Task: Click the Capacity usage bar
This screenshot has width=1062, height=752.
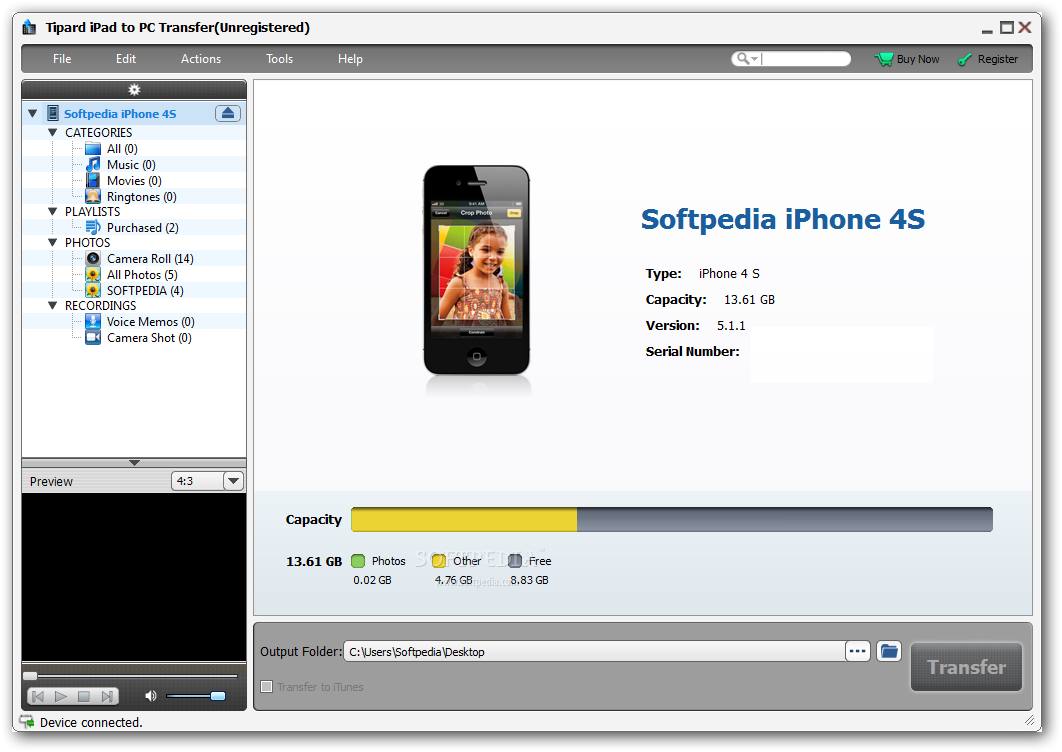Action: click(672, 519)
